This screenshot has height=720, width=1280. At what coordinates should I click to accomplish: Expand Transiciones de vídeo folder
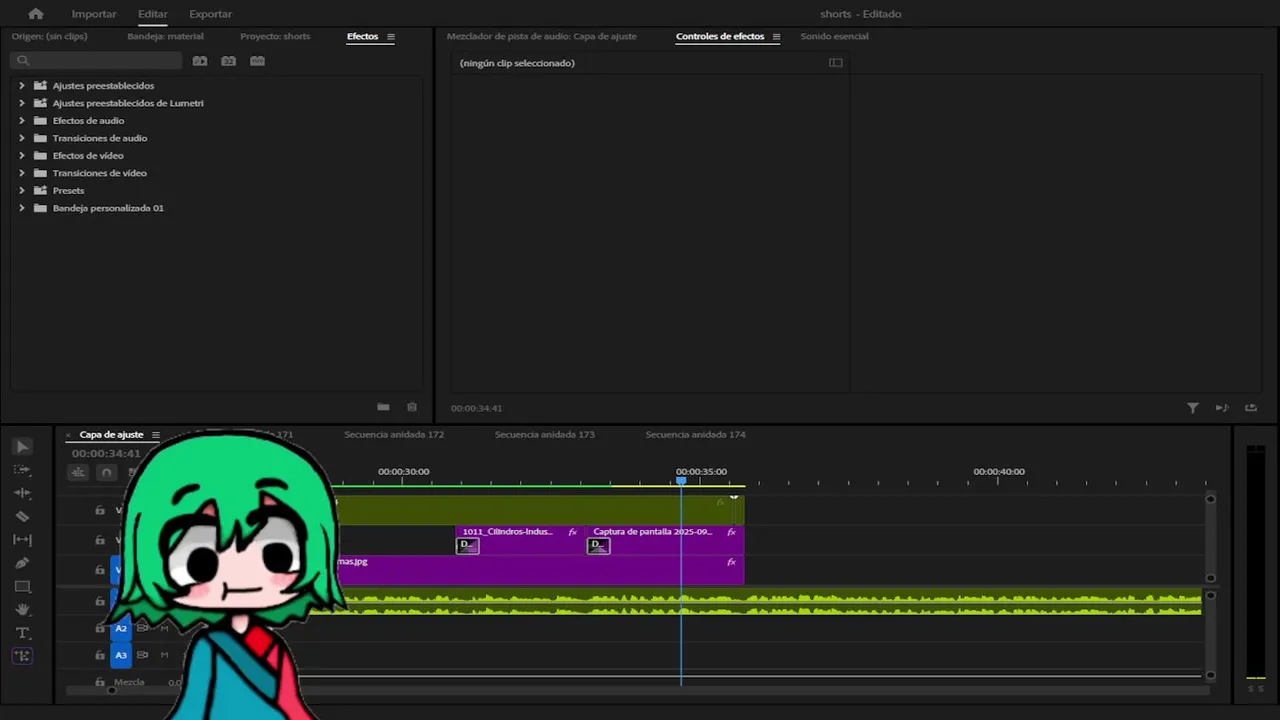click(22, 173)
